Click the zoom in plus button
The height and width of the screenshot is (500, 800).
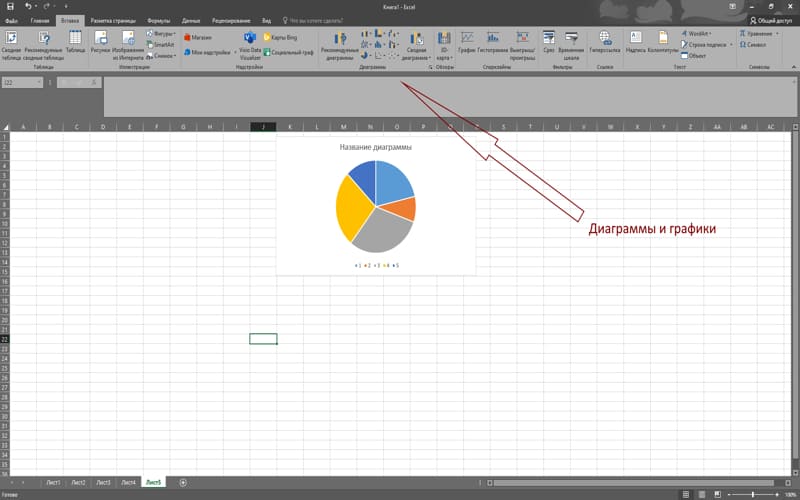pos(777,494)
